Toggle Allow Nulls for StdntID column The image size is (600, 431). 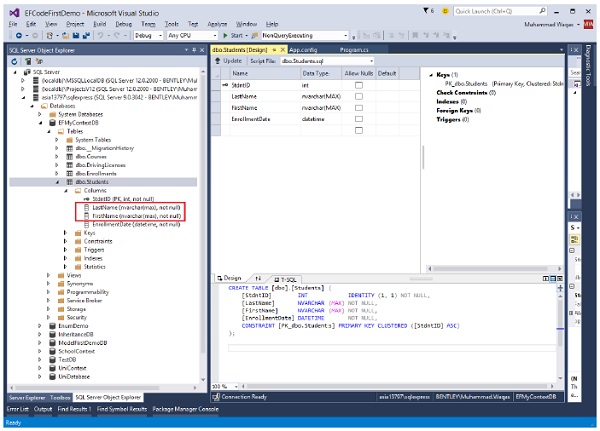(x=358, y=86)
